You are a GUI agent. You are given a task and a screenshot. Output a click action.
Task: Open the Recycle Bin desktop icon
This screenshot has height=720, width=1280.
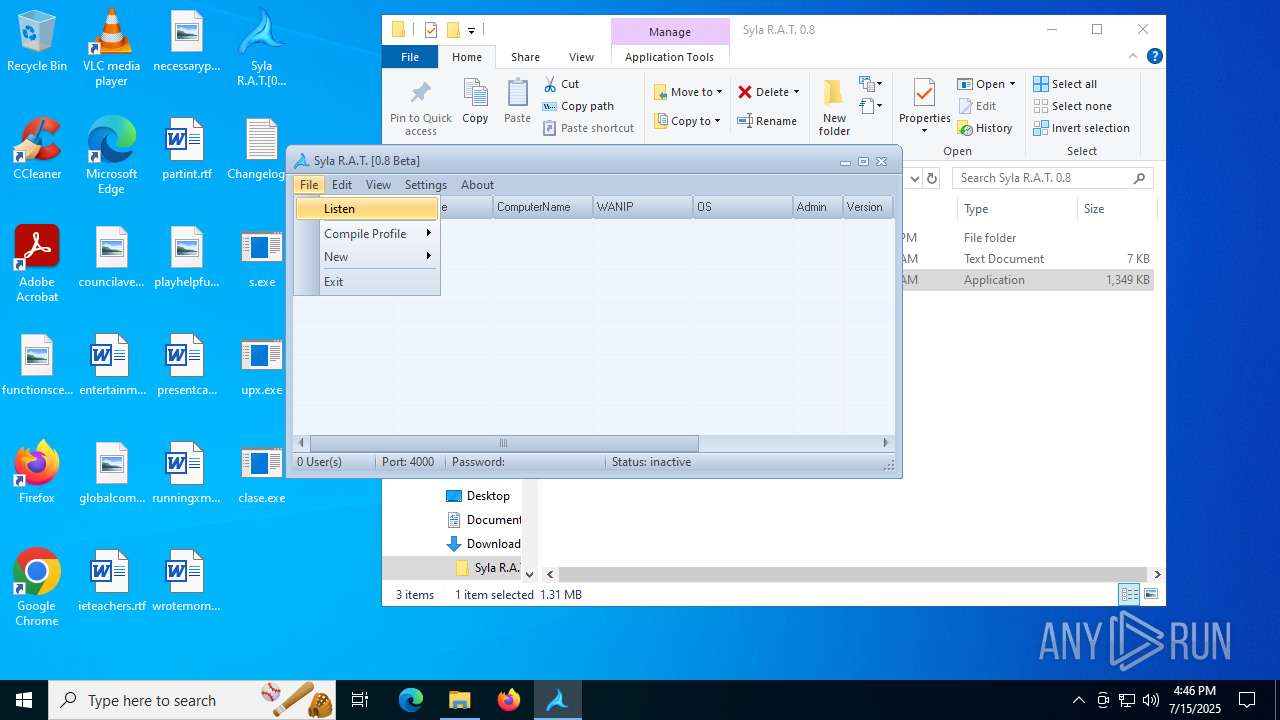click(x=37, y=42)
